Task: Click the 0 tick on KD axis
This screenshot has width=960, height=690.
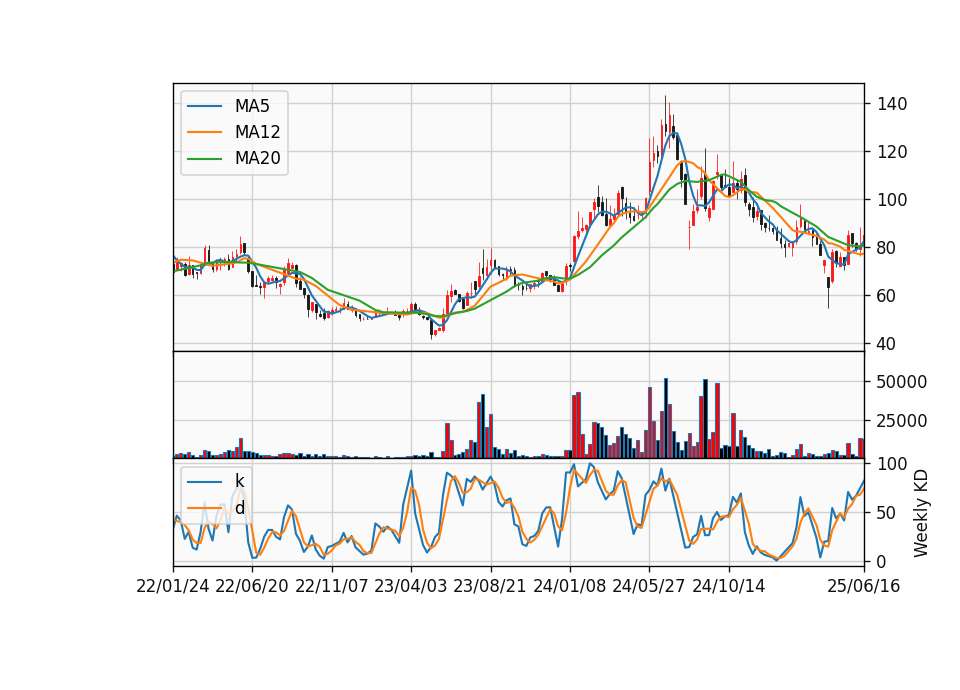Action: 882,561
